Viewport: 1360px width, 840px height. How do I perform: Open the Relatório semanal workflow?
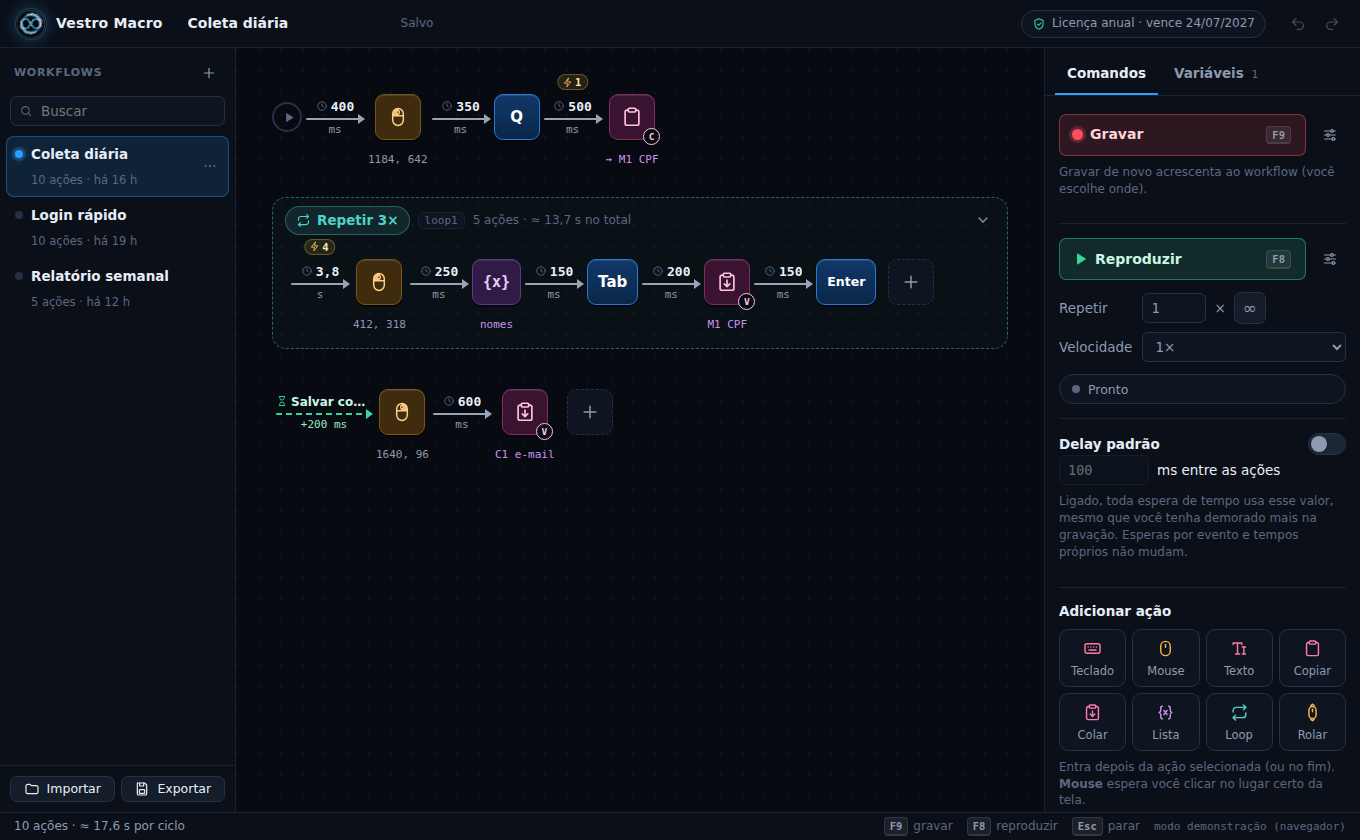117,288
